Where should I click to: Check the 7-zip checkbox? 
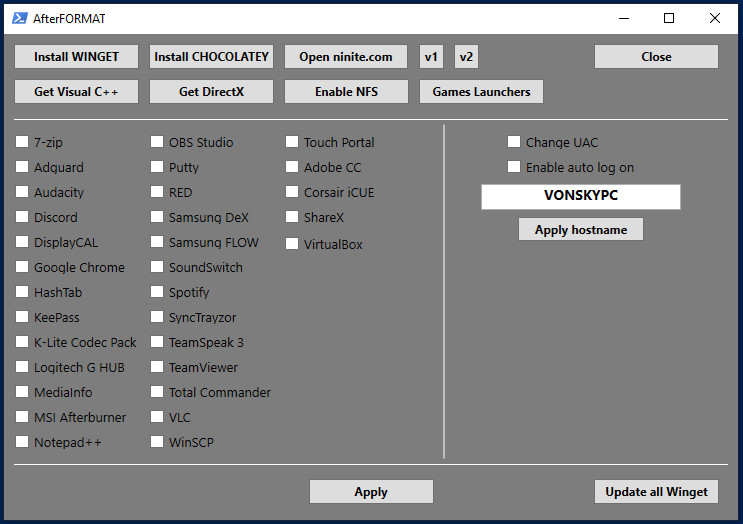click(22, 142)
